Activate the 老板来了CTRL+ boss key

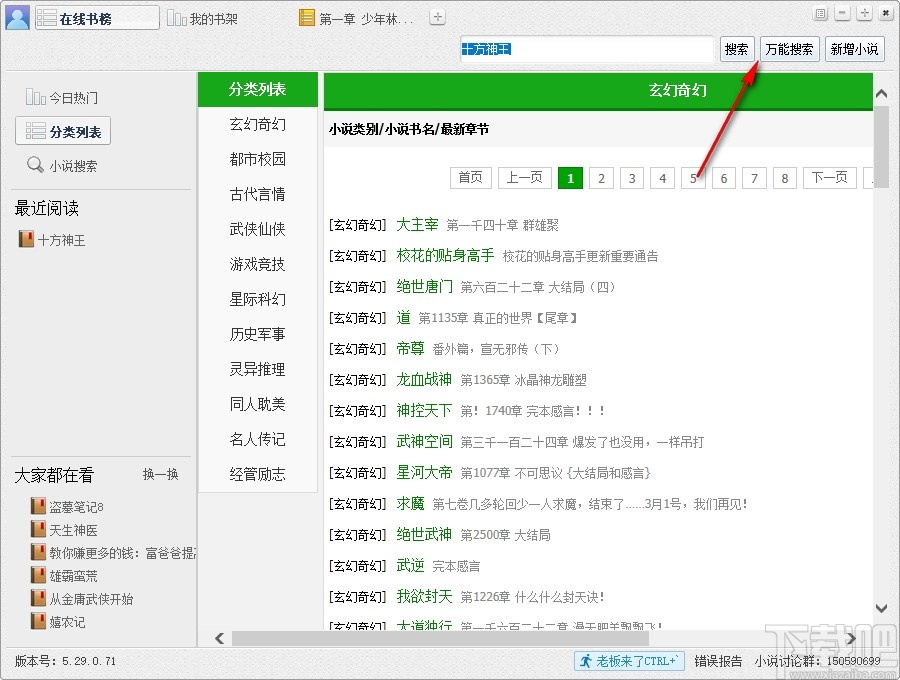coord(630,660)
